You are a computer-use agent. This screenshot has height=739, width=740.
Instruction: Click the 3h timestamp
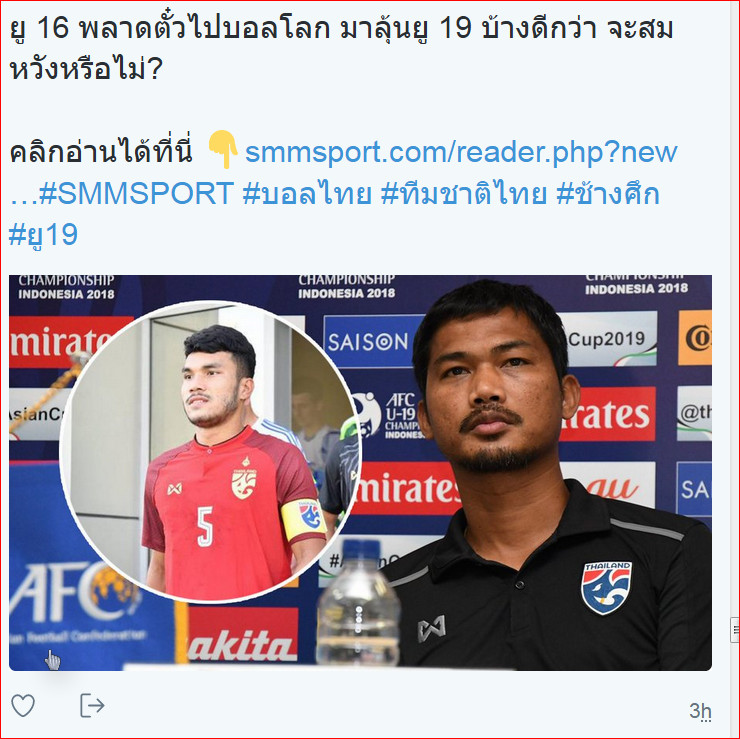point(700,710)
